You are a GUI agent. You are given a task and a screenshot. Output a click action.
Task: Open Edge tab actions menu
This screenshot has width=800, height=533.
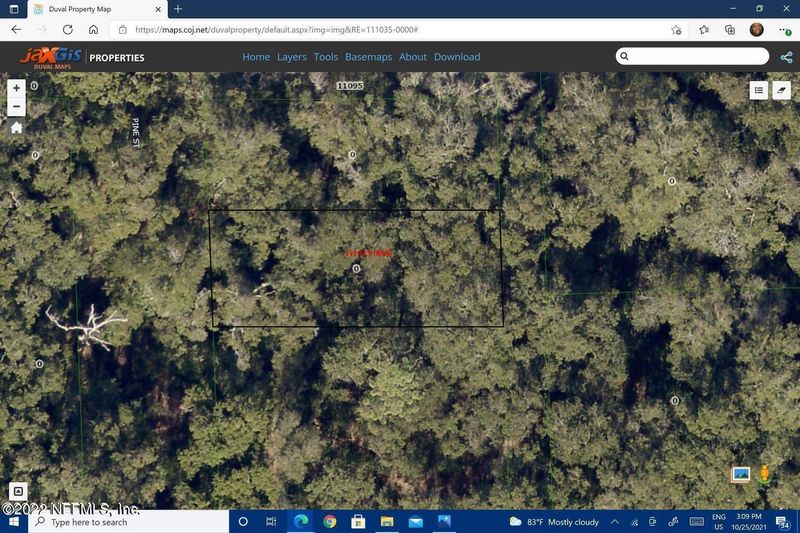tap(14, 9)
